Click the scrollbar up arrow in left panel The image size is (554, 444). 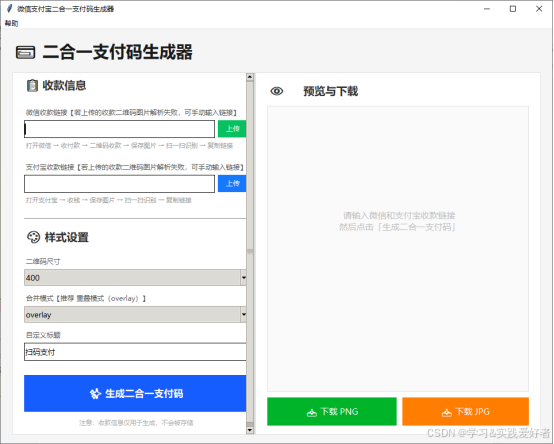click(250, 77)
